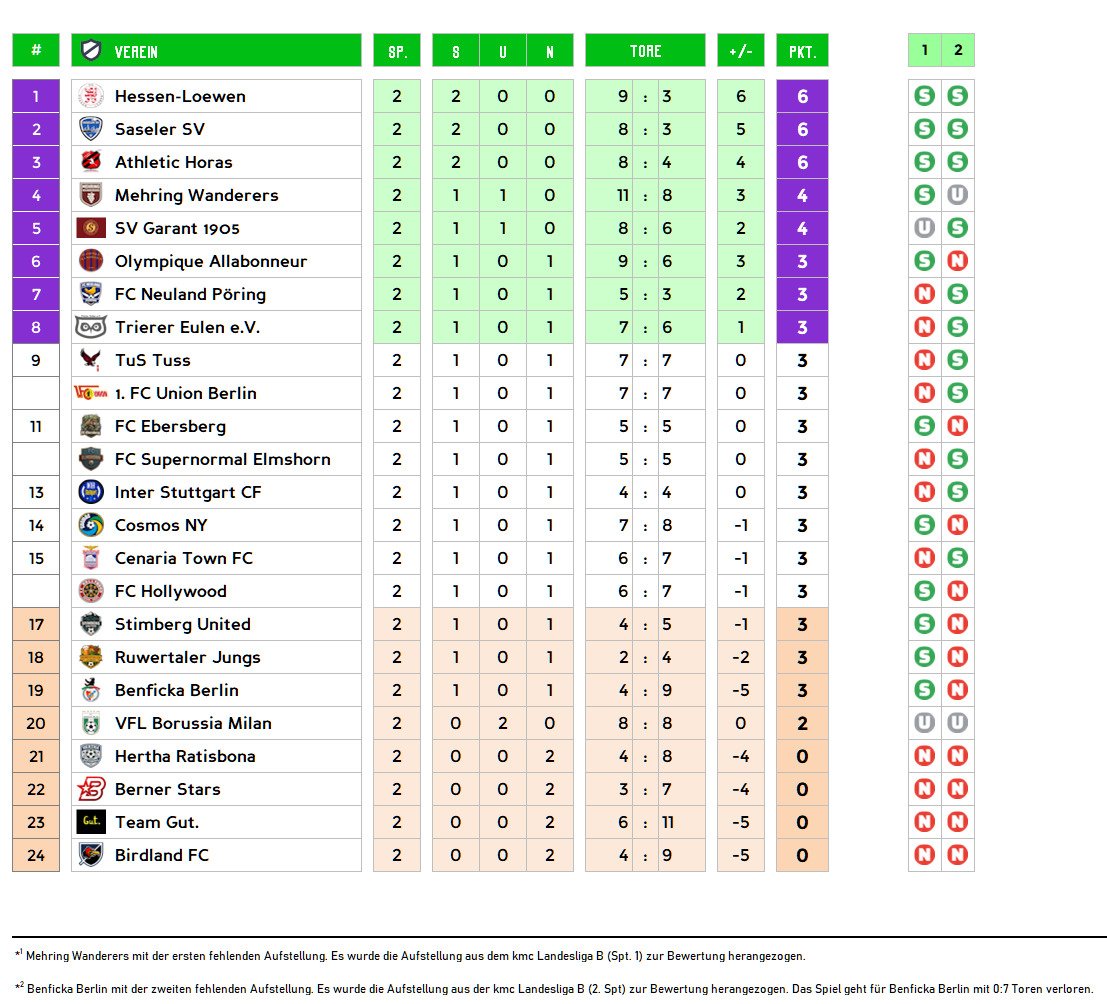
Task: Click the purple rank 1 position cell
Action: pyautogui.click(x=36, y=96)
